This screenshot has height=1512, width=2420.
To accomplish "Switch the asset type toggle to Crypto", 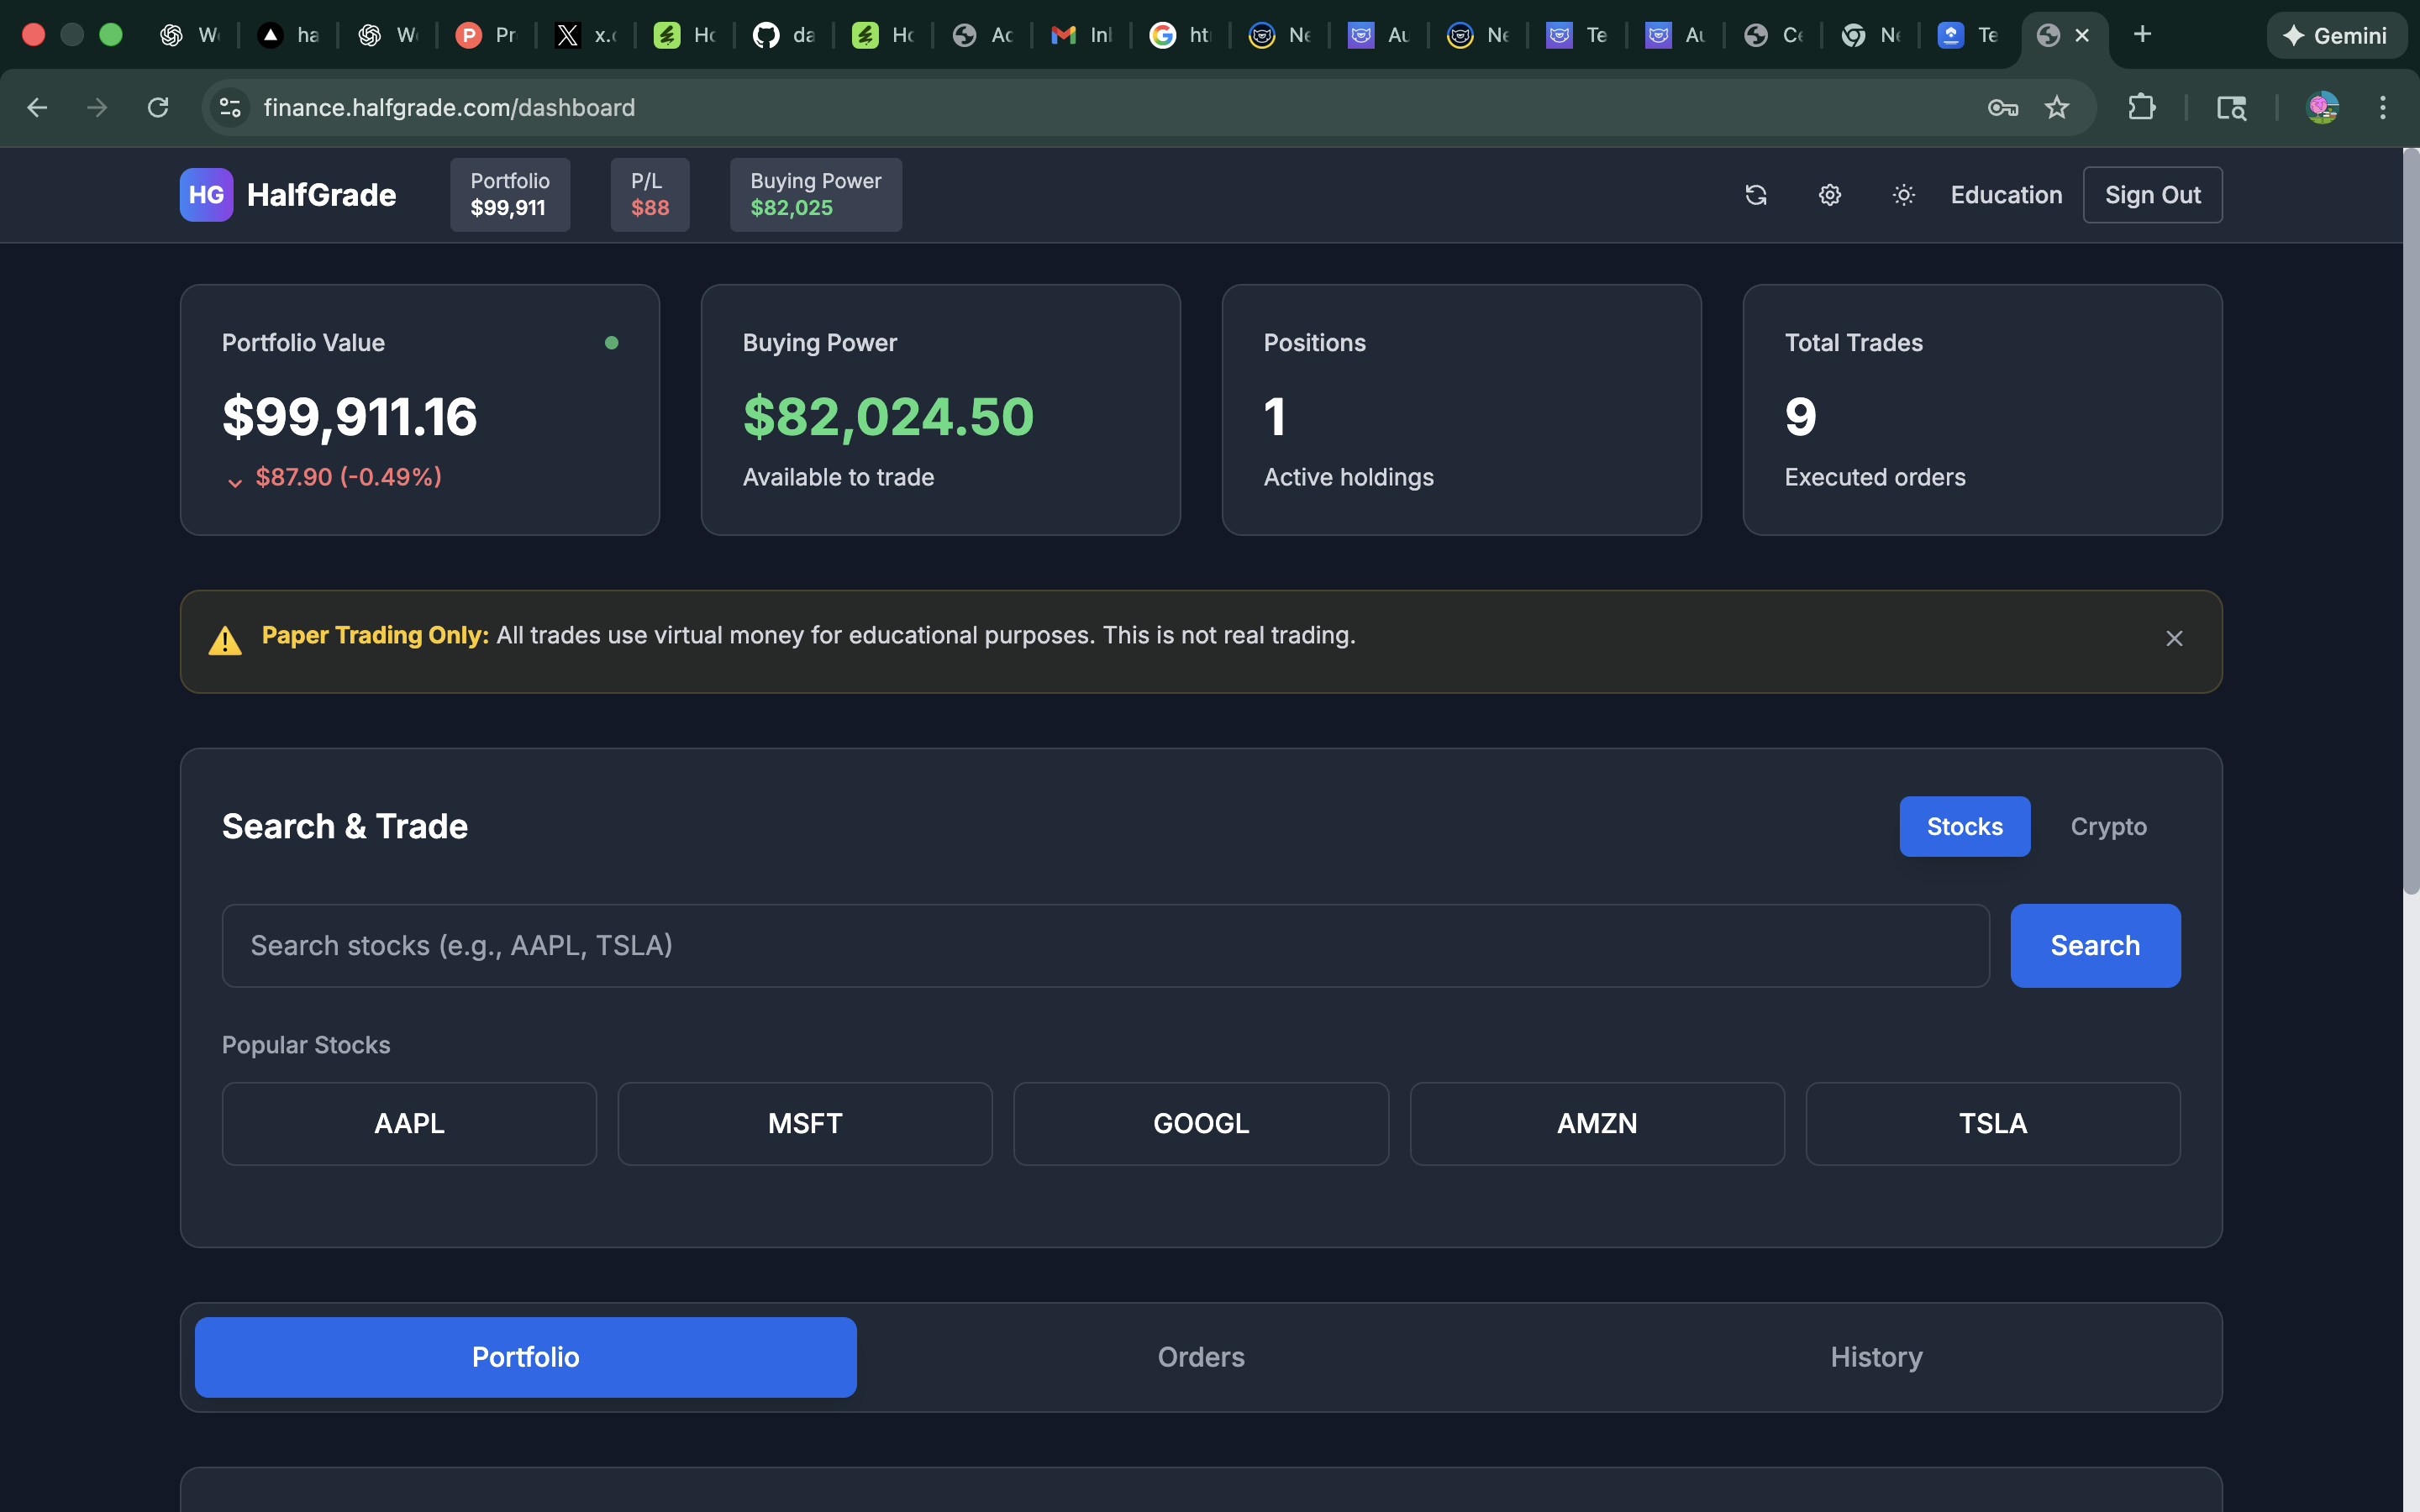I will 2108,826.
